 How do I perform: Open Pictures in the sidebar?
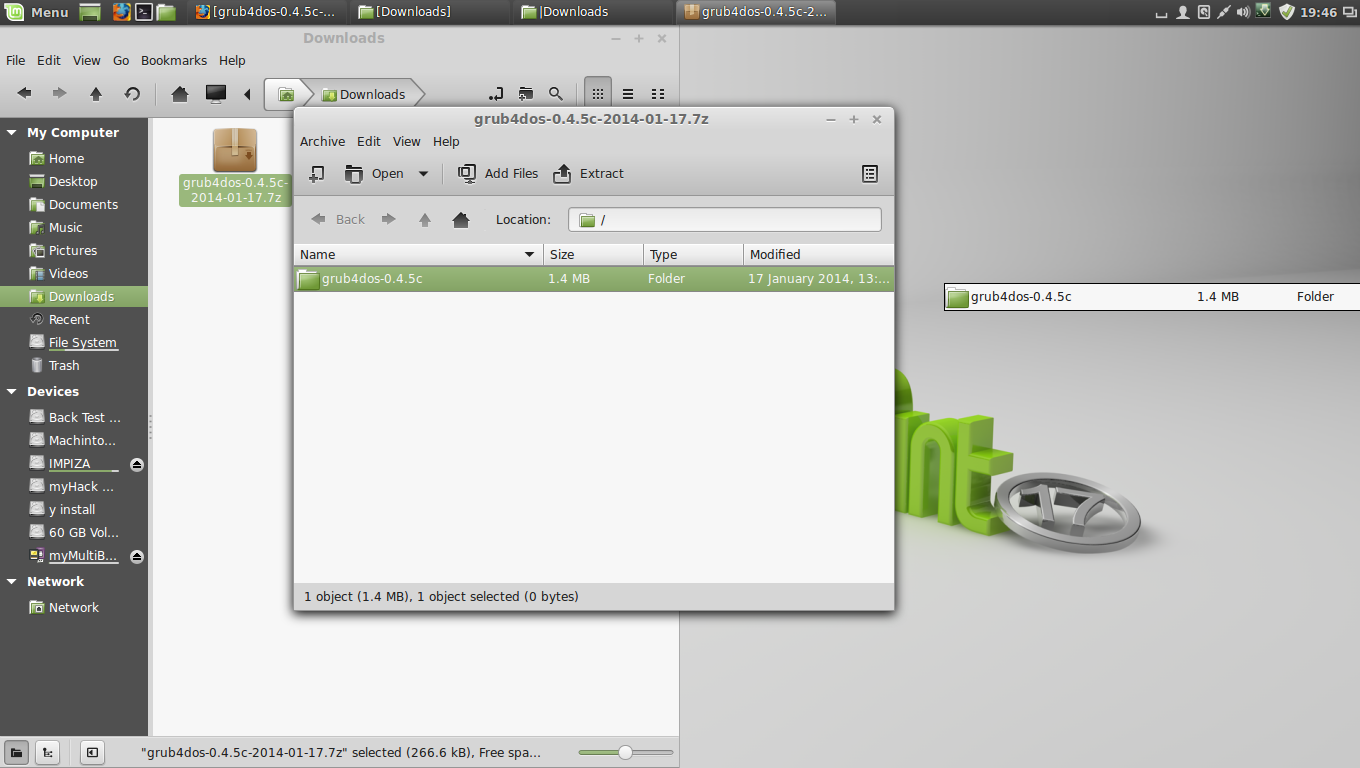pos(74,250)
